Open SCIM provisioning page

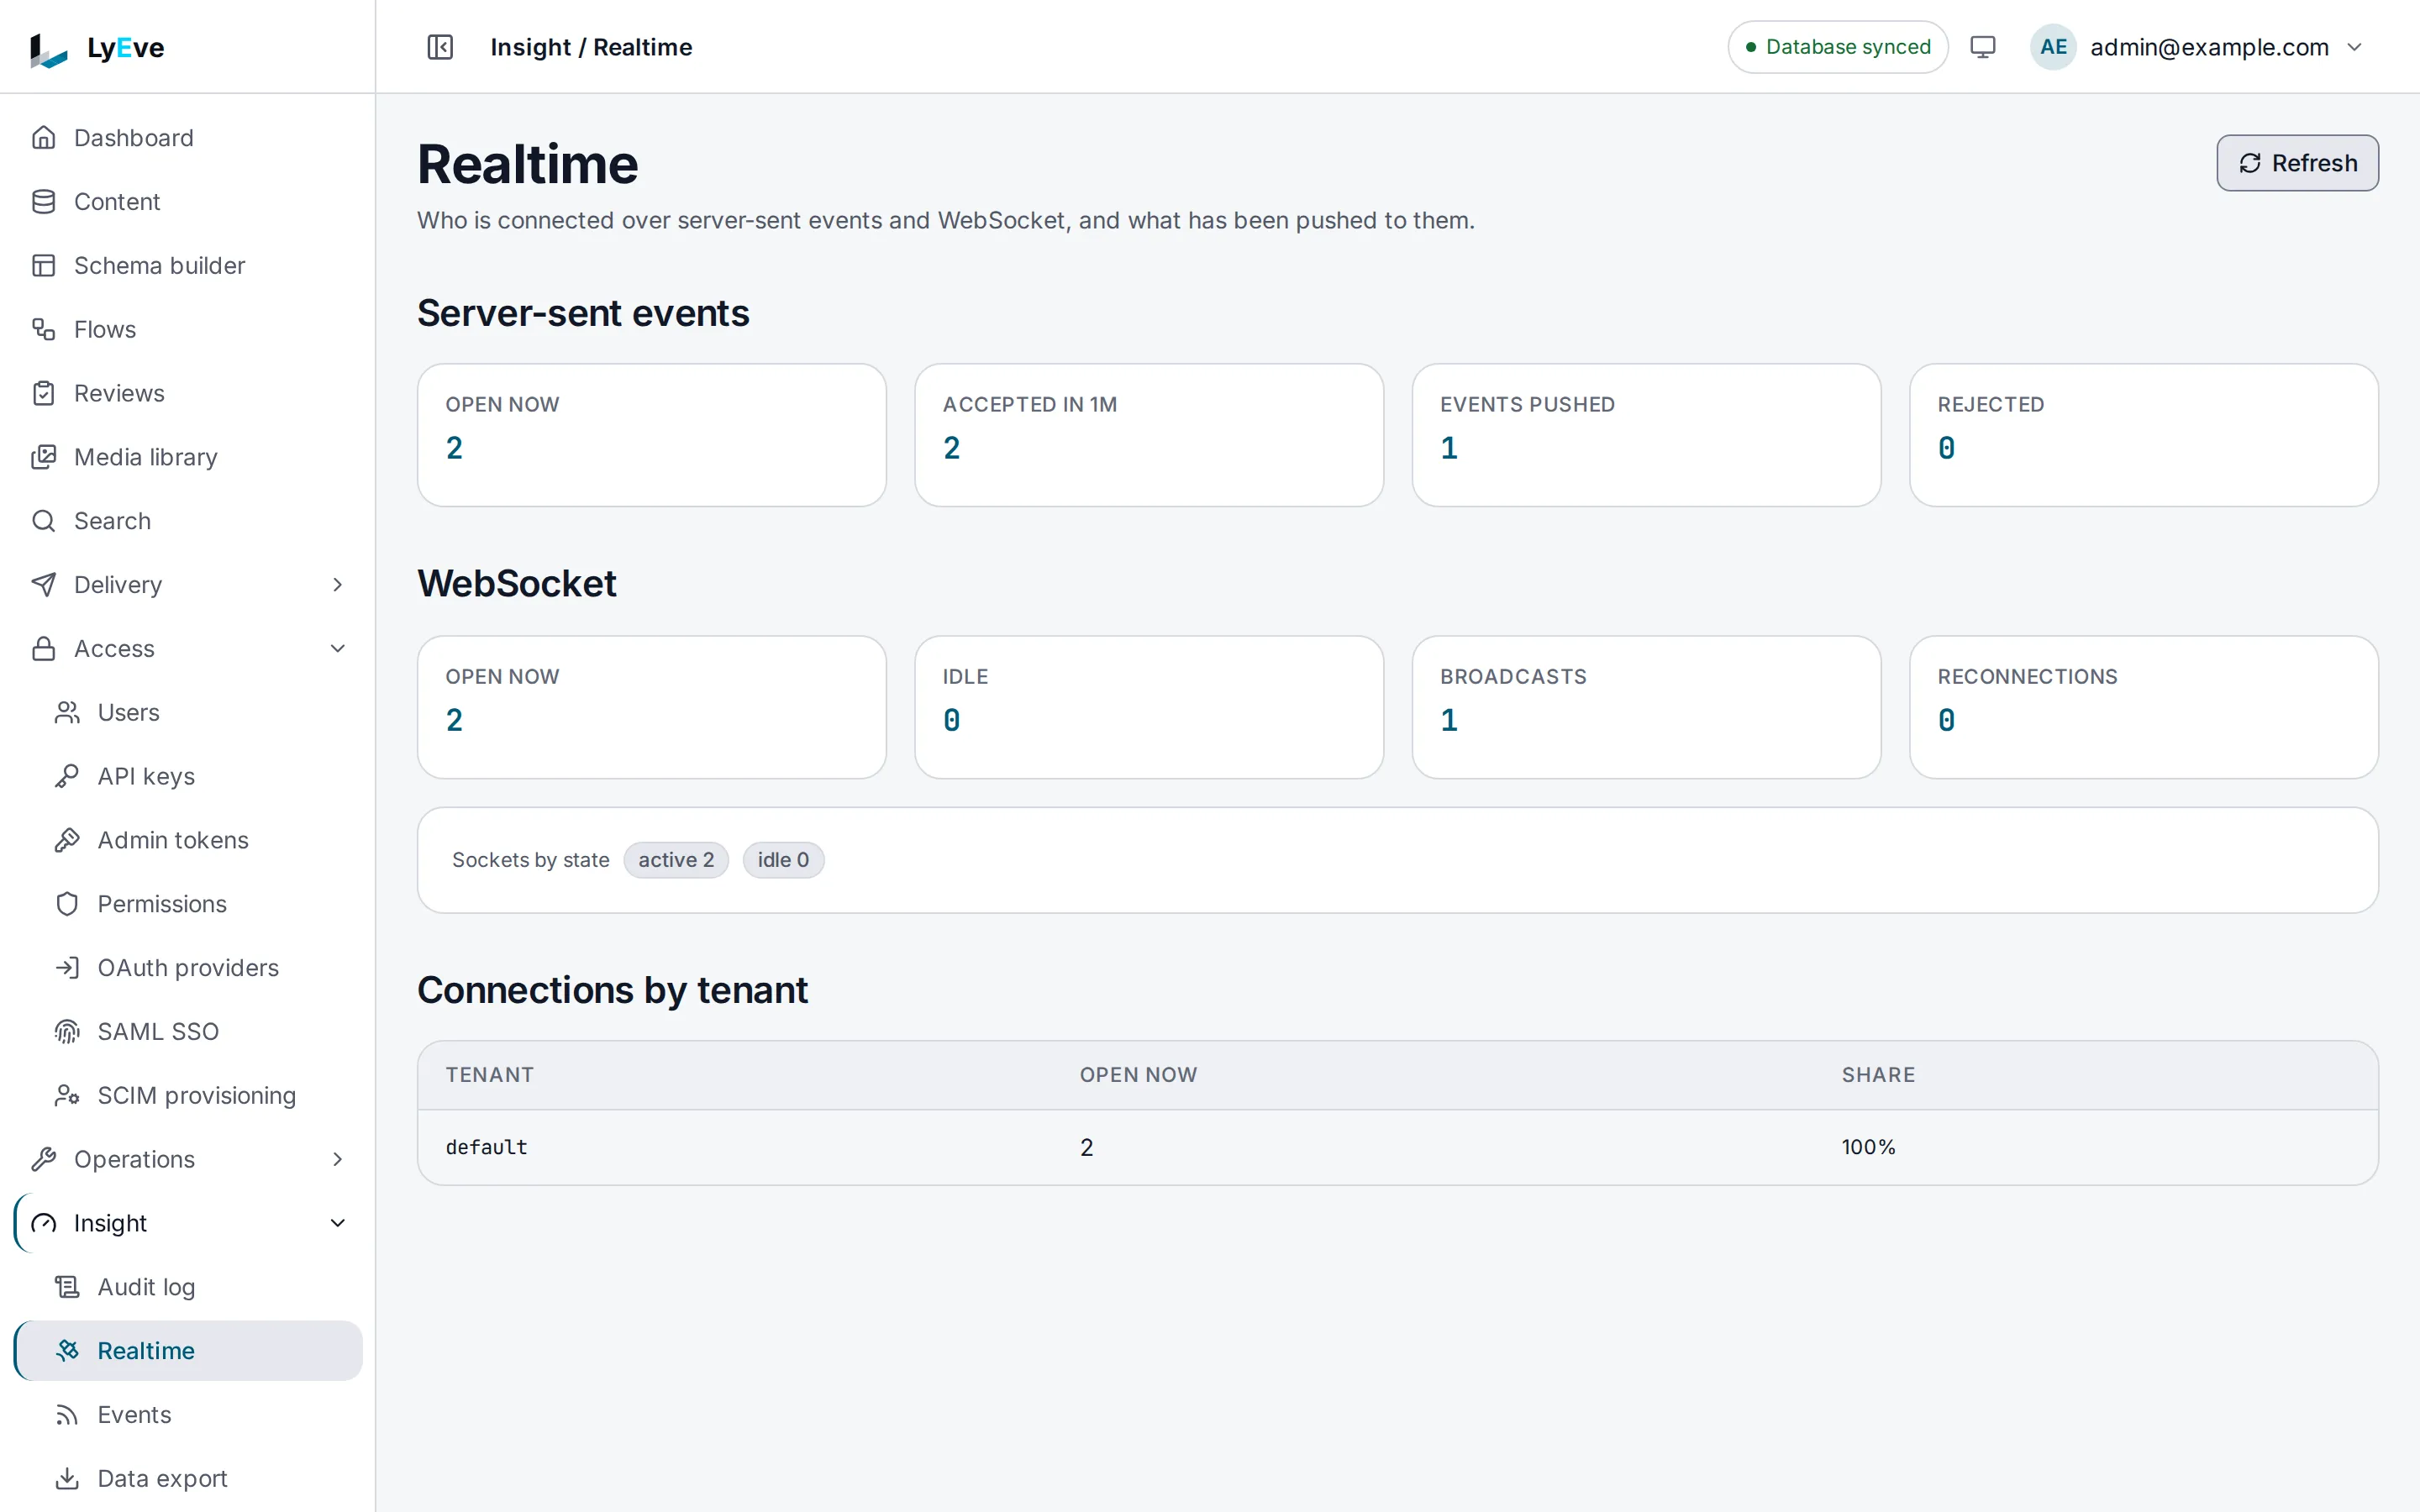(188, 1096)
